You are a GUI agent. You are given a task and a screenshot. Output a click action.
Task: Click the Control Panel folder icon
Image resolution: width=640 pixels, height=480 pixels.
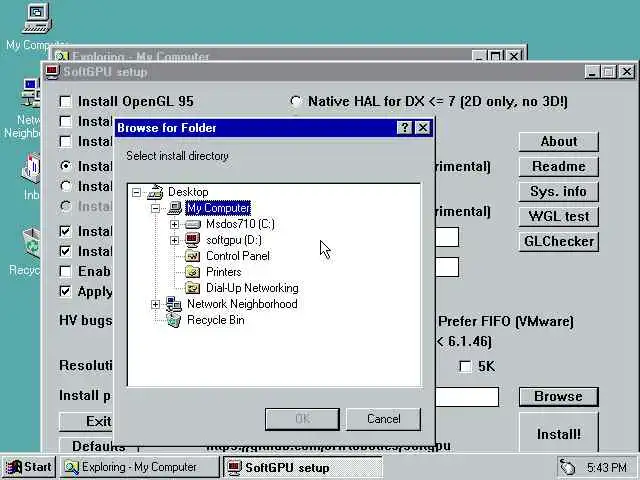pos(193,256)
